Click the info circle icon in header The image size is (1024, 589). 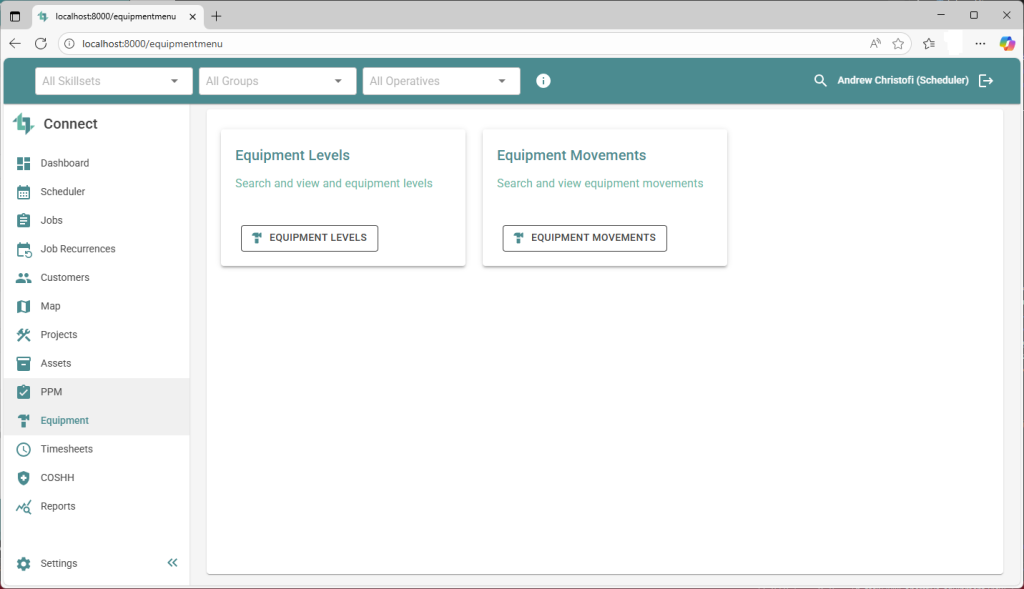coord(543,81)
